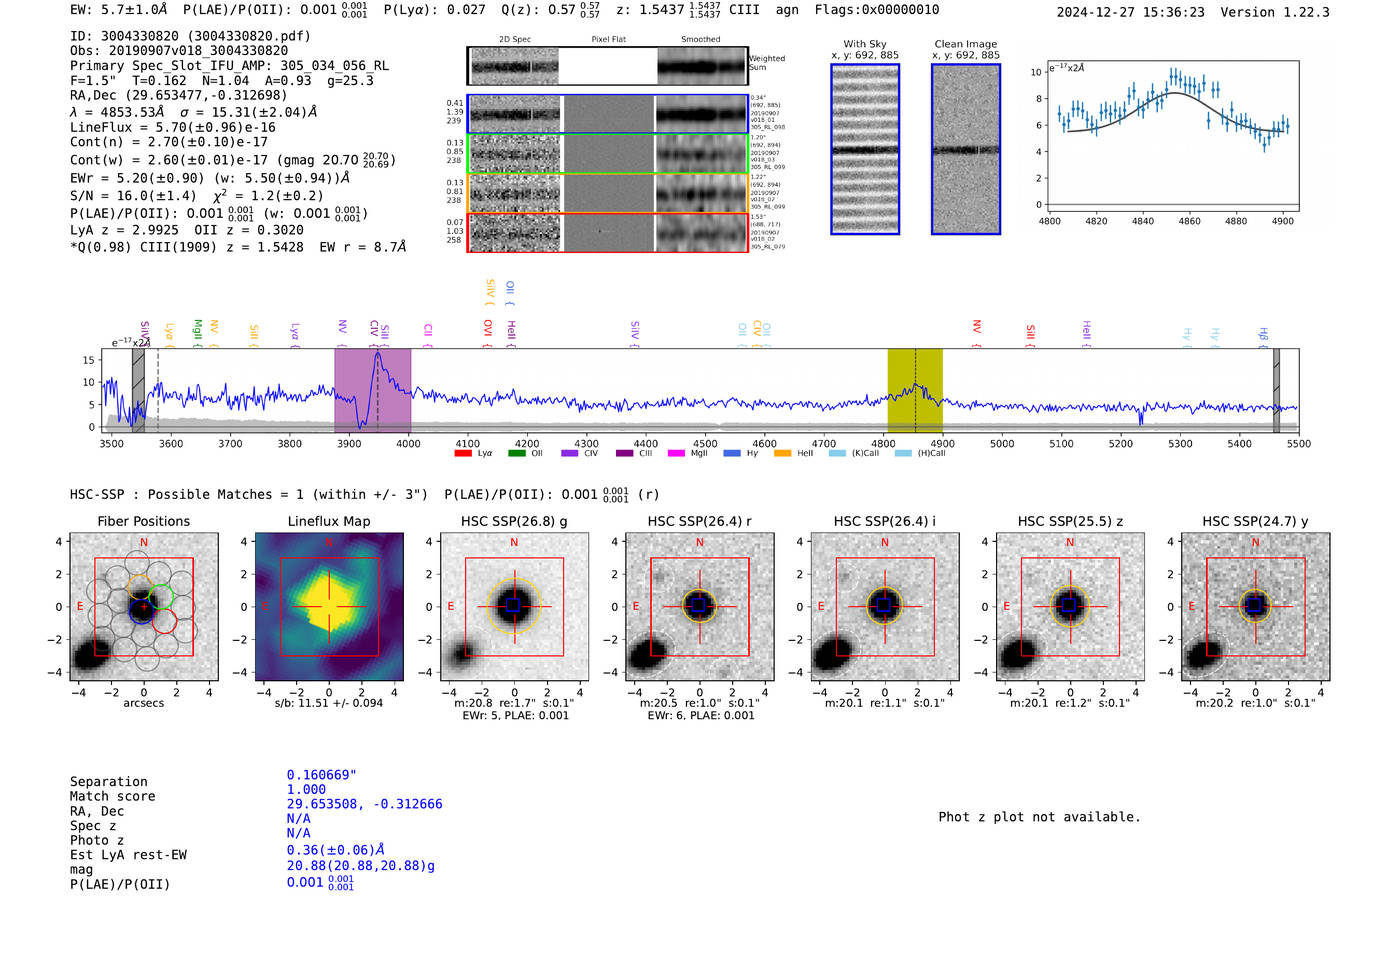Click the hatched gray band near 5460
The image size is (1400, 953).
tap(1276, 390)
